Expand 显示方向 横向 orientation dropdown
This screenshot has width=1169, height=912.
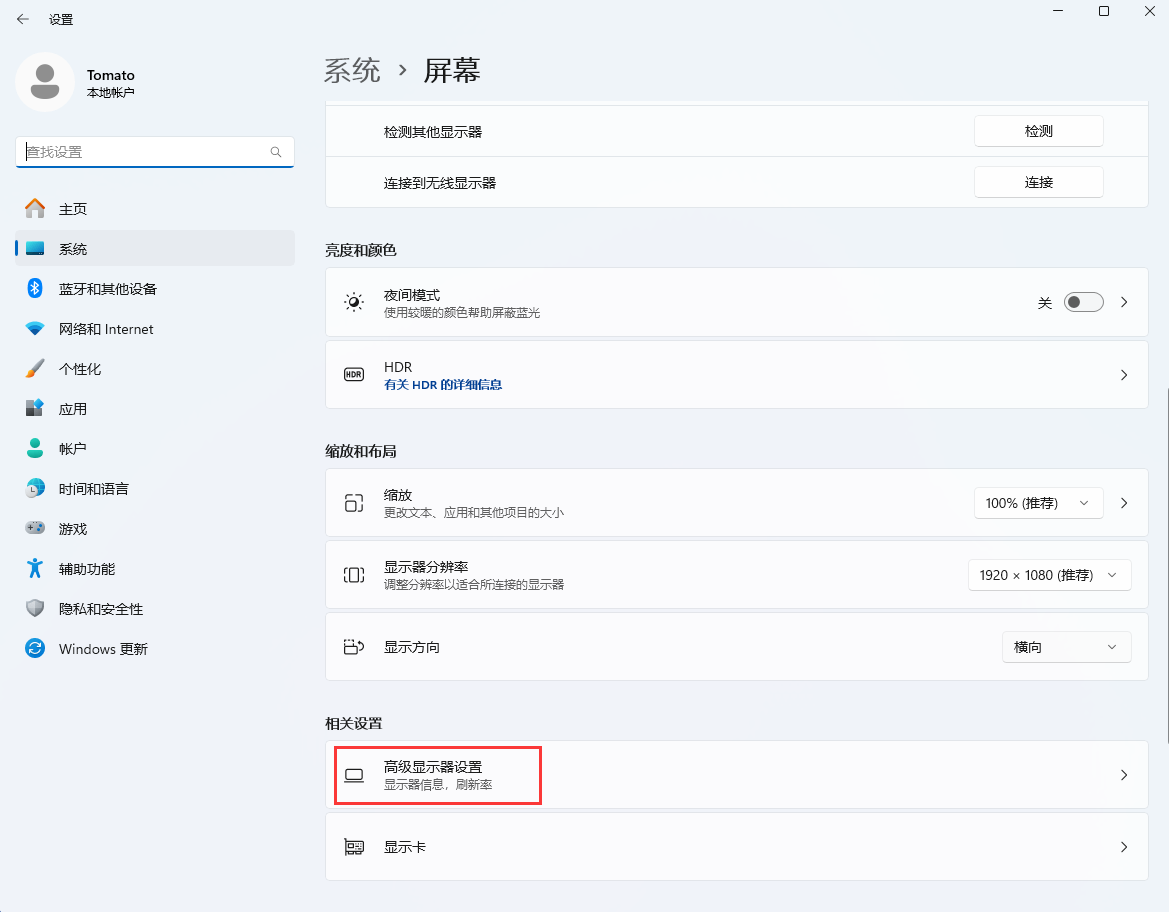click(x=1066, y=647)
